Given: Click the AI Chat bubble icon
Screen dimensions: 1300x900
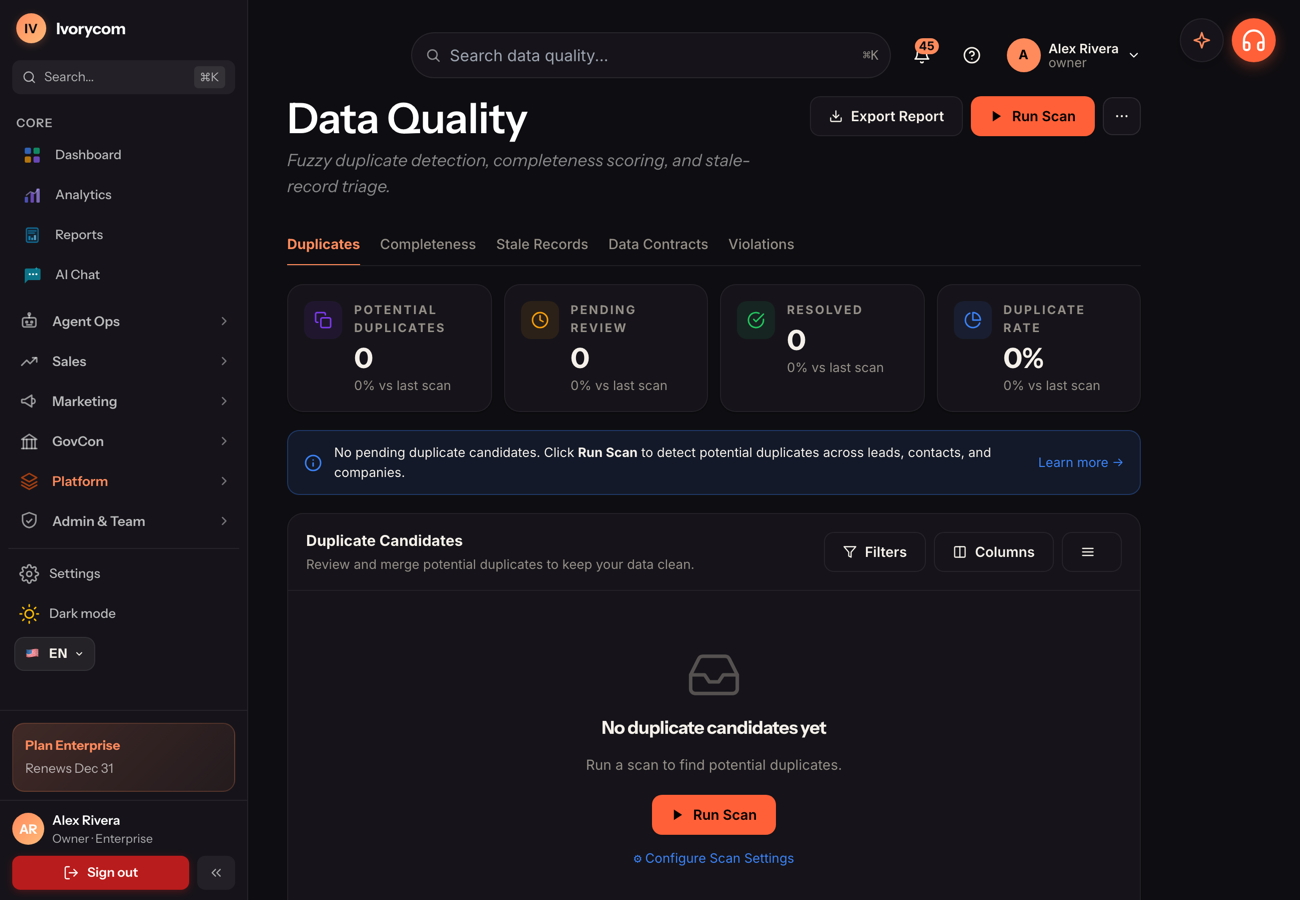Looking at the screenshot, I should [x=32, y=275].
